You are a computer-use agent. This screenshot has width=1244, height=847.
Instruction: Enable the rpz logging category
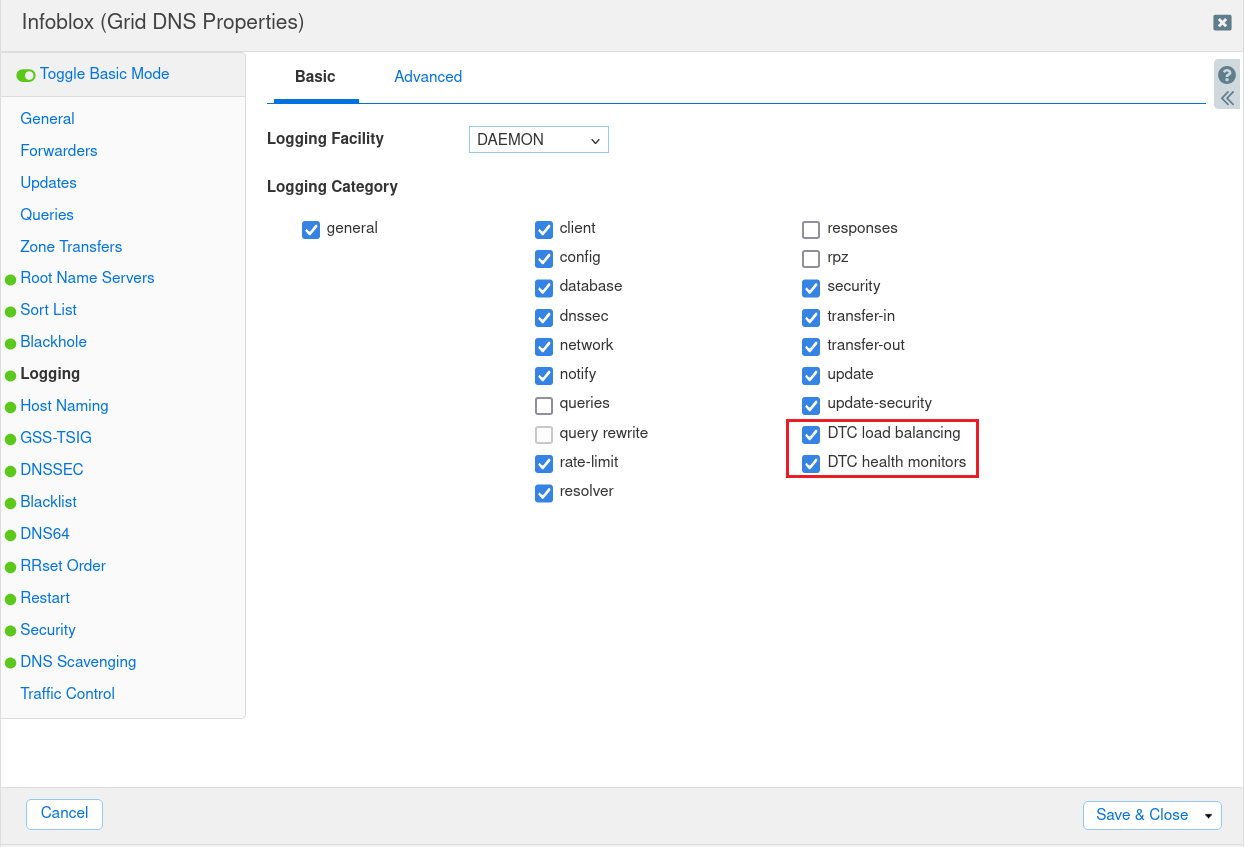811,259
